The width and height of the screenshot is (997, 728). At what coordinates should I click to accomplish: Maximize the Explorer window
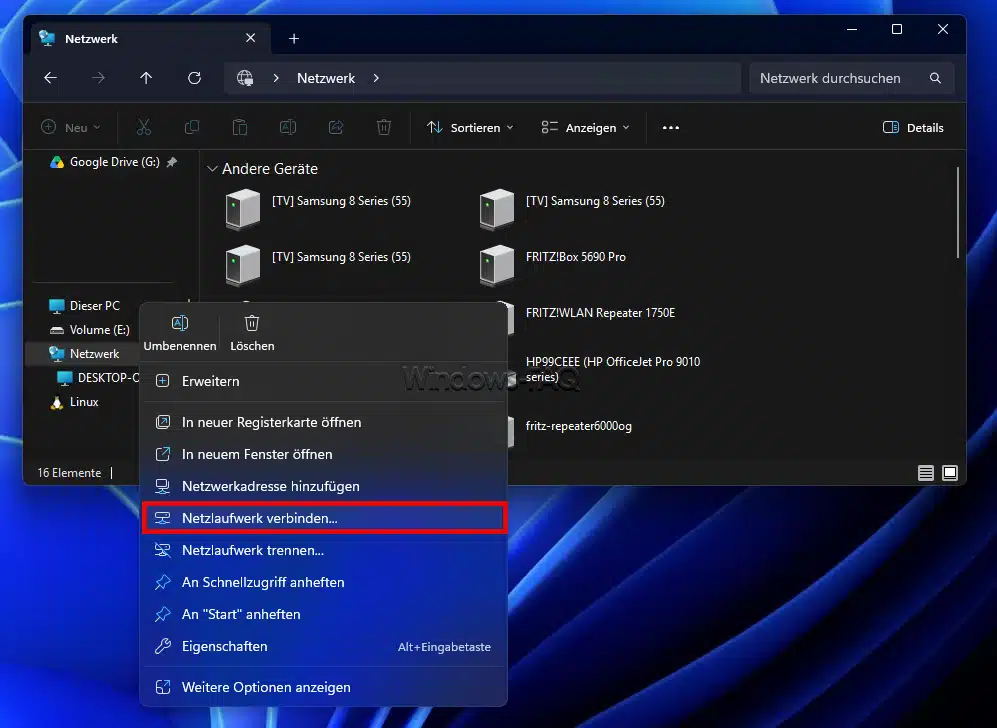[x=897, y=29]
